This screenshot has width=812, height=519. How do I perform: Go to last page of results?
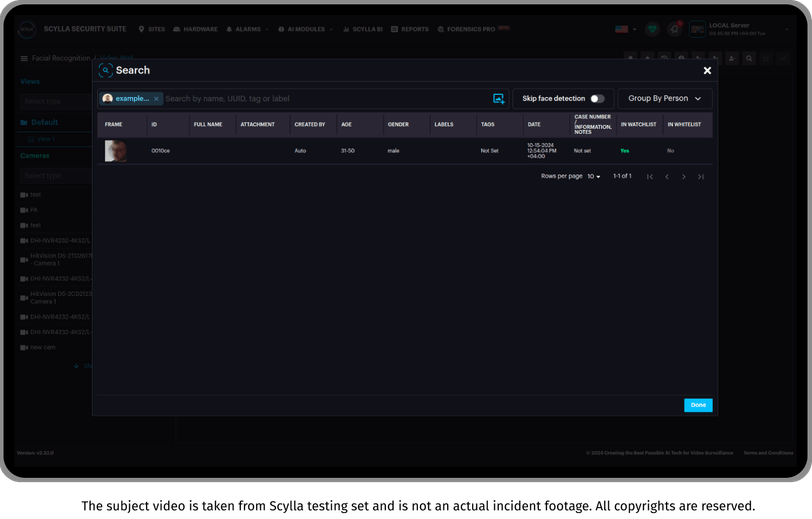click(x=701, y=177)
